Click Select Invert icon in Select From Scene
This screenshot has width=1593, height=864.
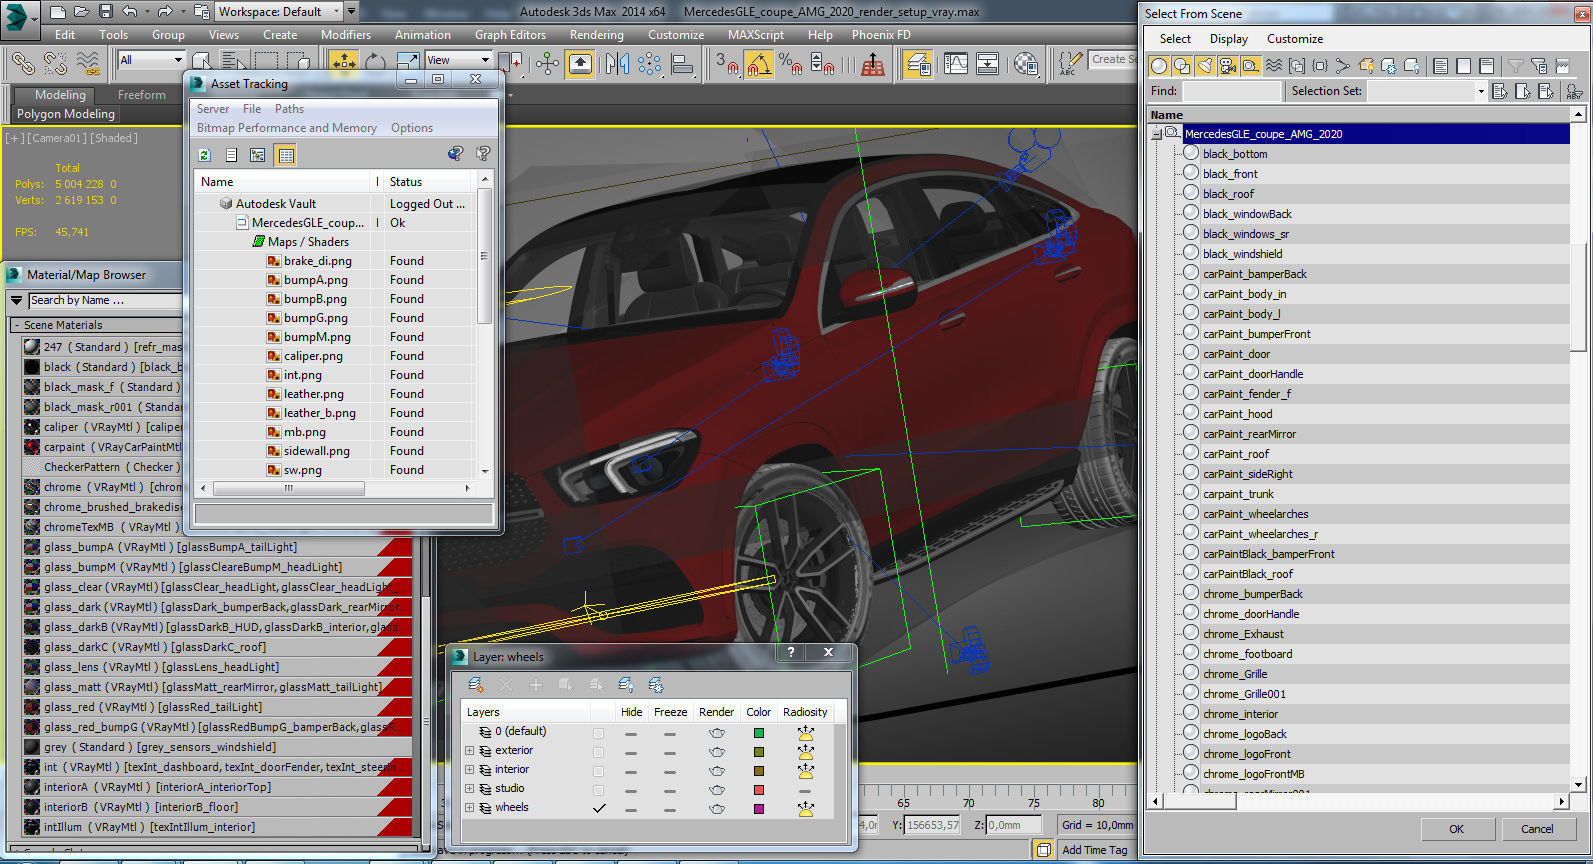tap(1486, 66)
